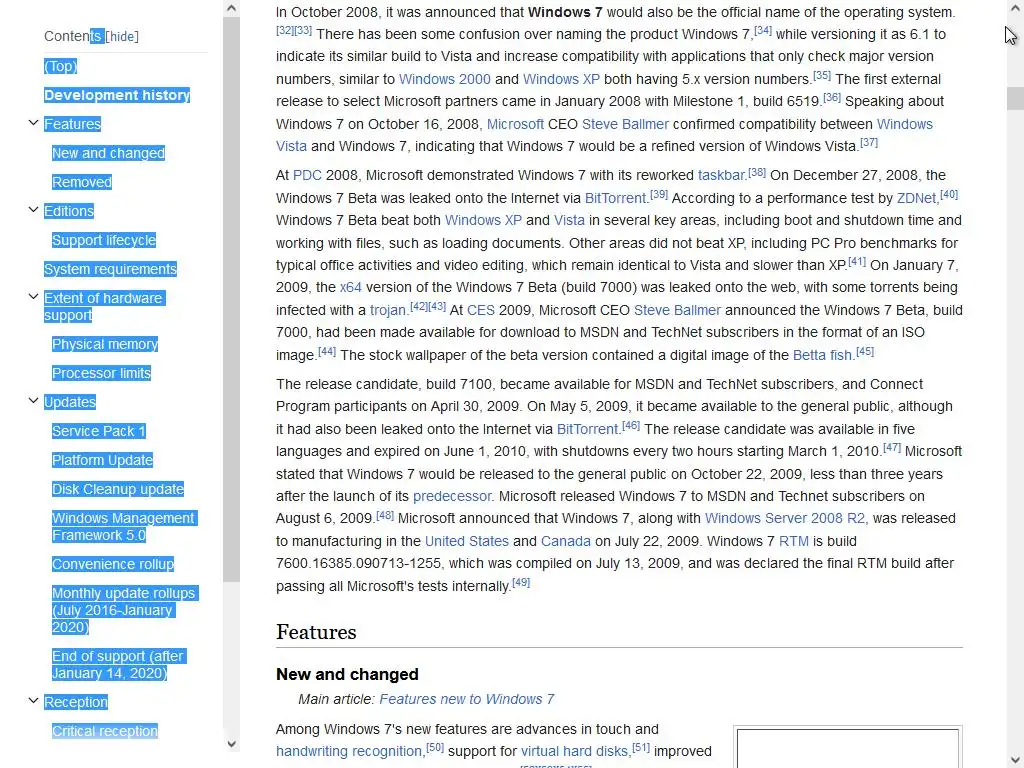Jump to (Top) in contents
The height and width of the screenshot is (768, 1024).
click(x=61, y=66)
